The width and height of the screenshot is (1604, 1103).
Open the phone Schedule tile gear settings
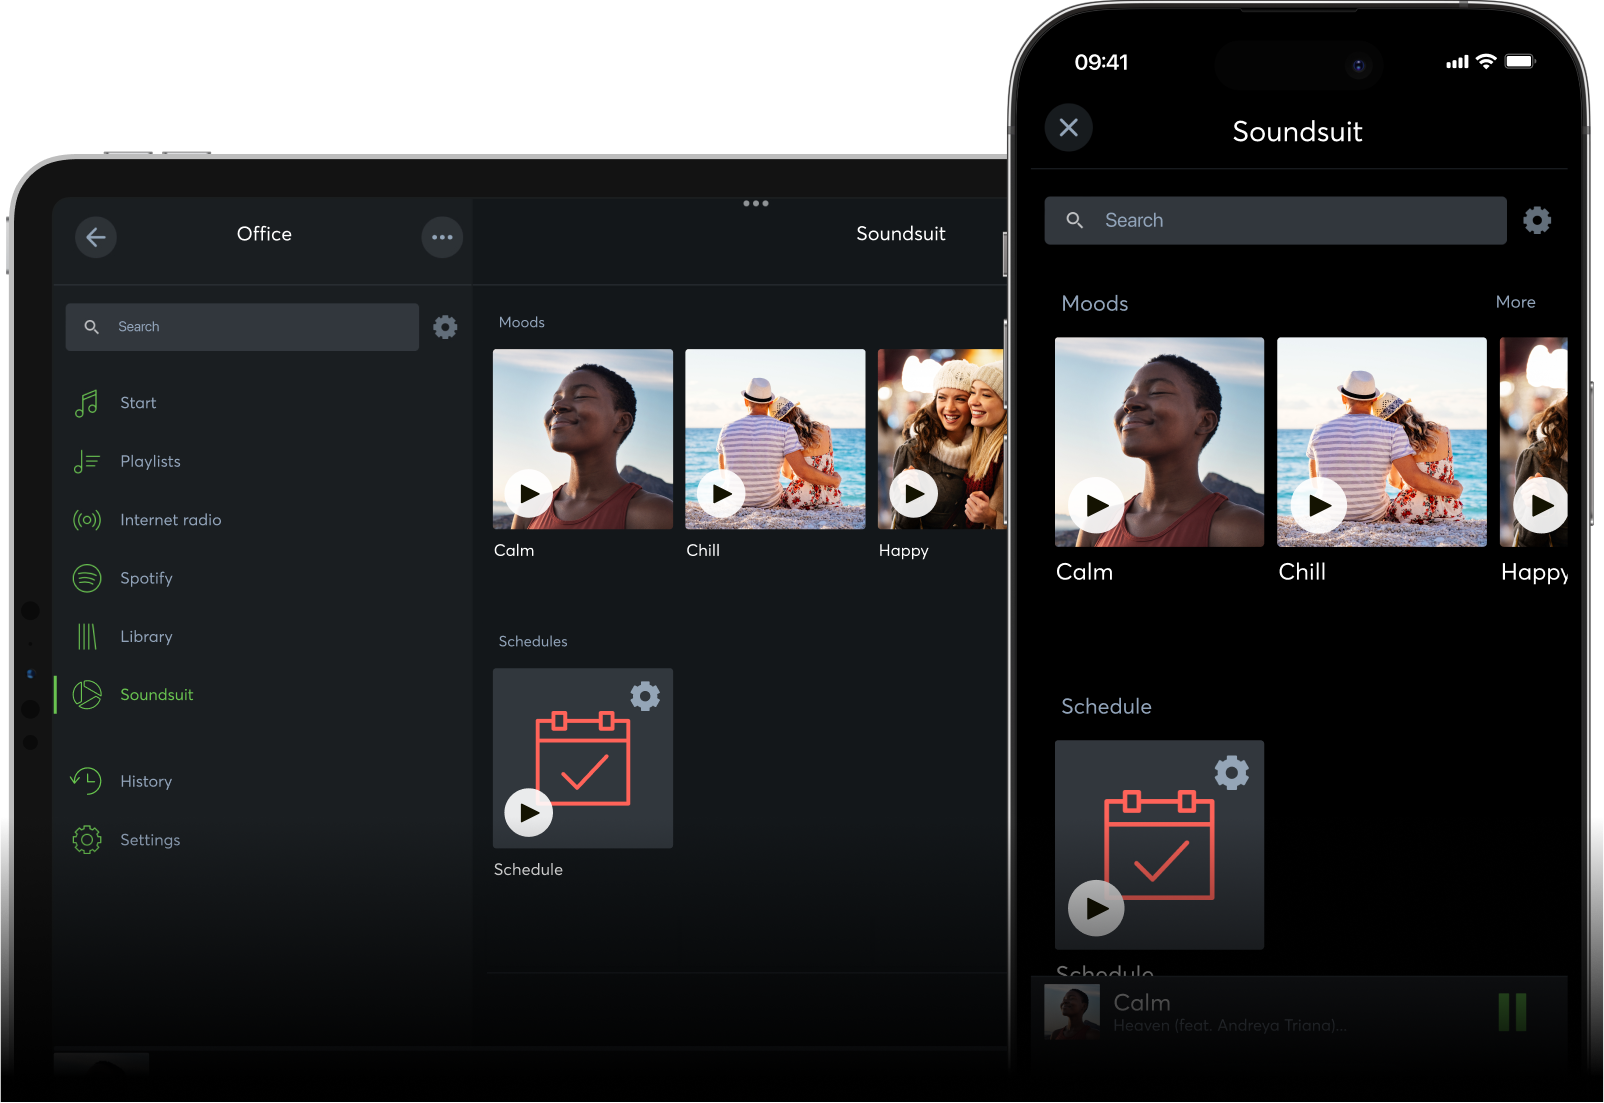(x=1231, y=773)
